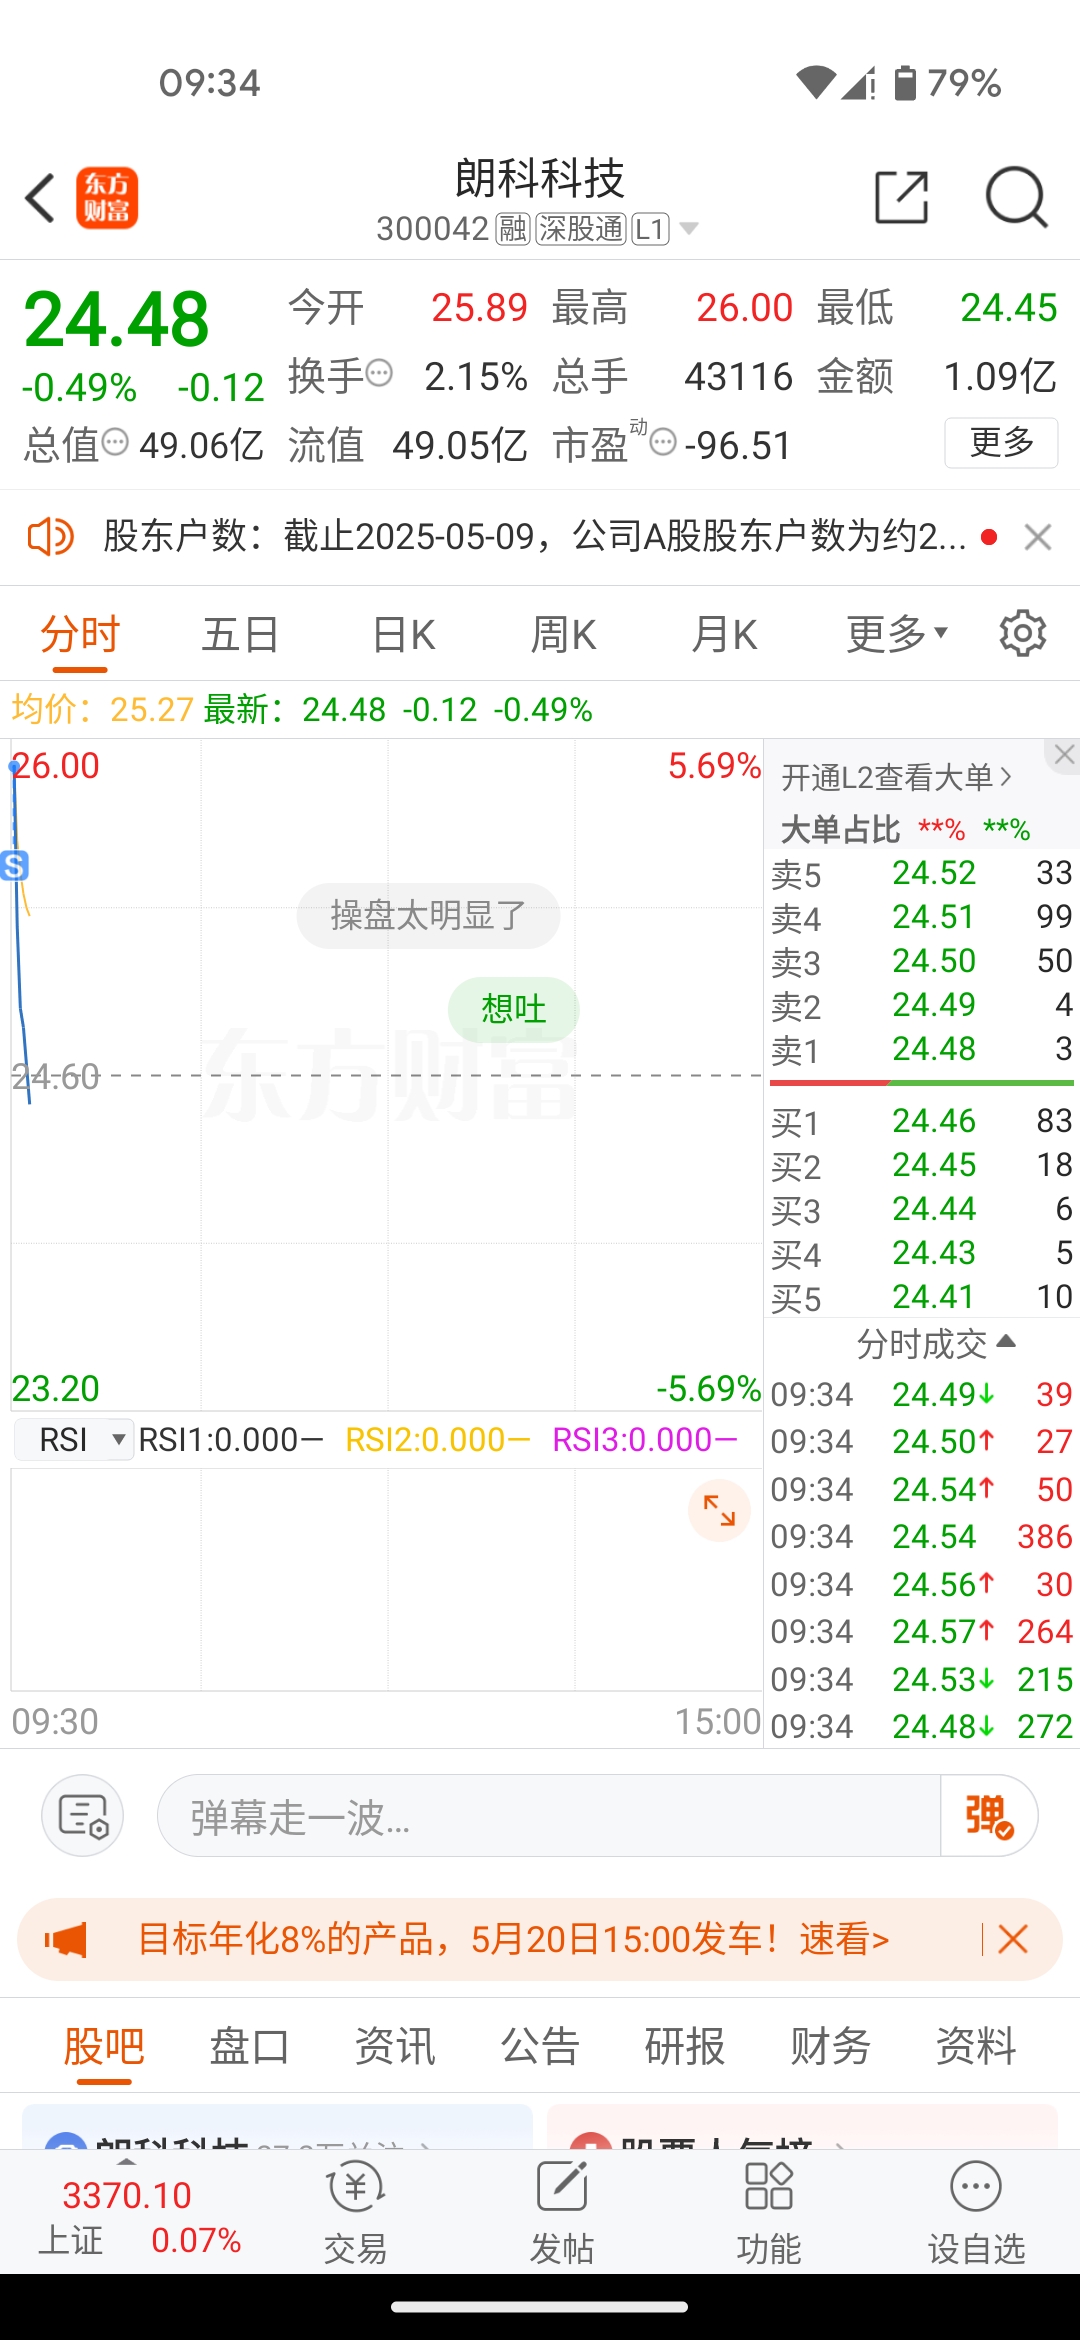Switch to 公告 tab
The height and width of the screenshot is (2340, 1080).
coord(540,2046)
